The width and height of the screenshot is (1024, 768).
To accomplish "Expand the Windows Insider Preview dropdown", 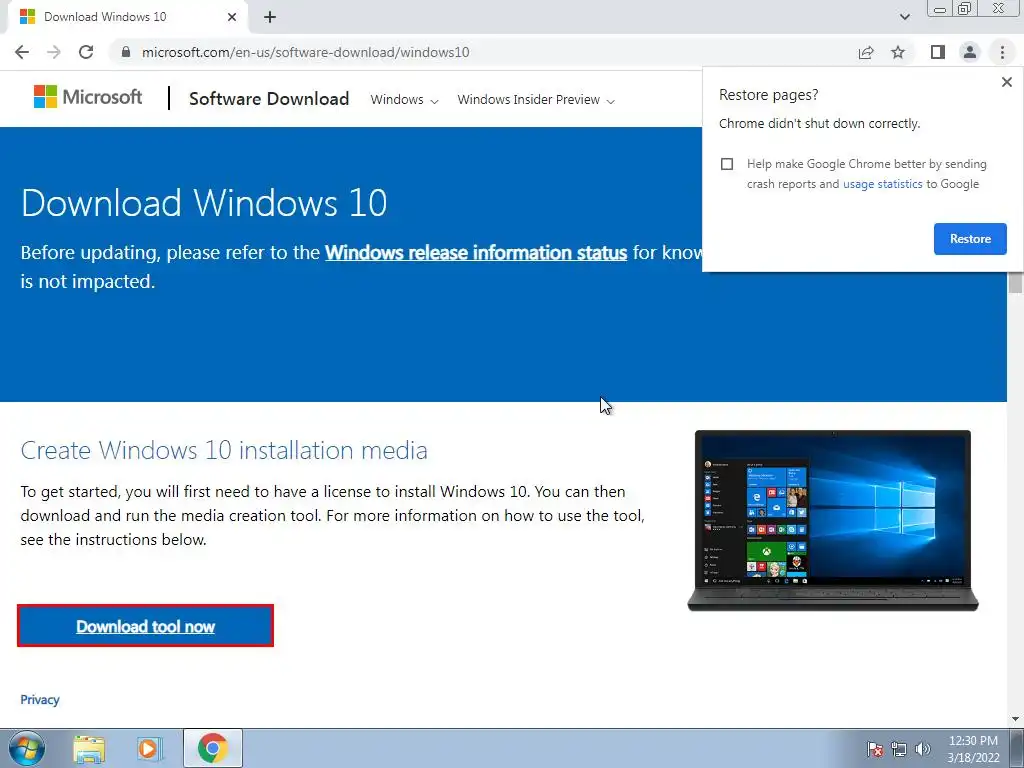I will point(536,100).
